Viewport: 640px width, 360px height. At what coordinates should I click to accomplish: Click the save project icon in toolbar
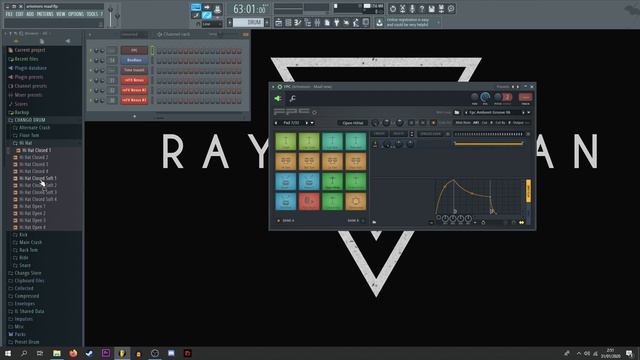(x=431, y=9)
